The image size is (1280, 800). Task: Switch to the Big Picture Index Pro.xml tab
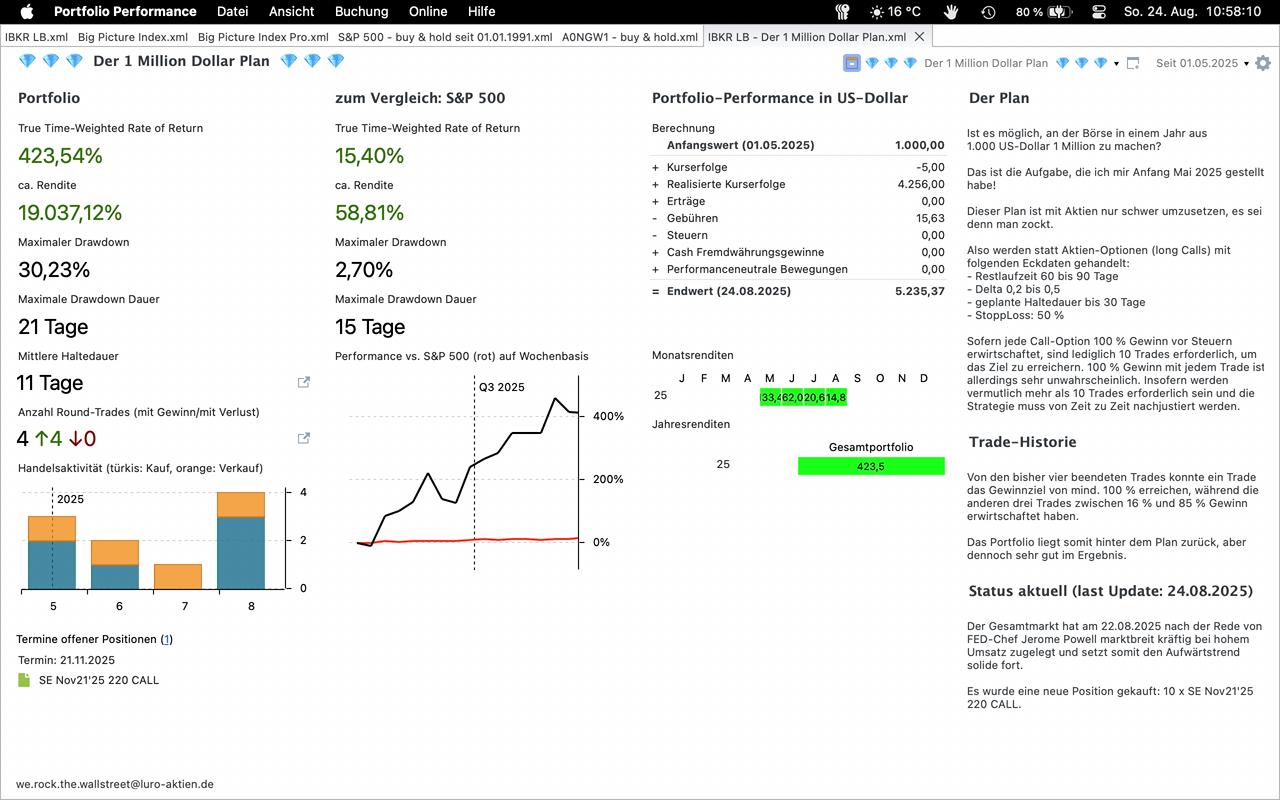263,37
